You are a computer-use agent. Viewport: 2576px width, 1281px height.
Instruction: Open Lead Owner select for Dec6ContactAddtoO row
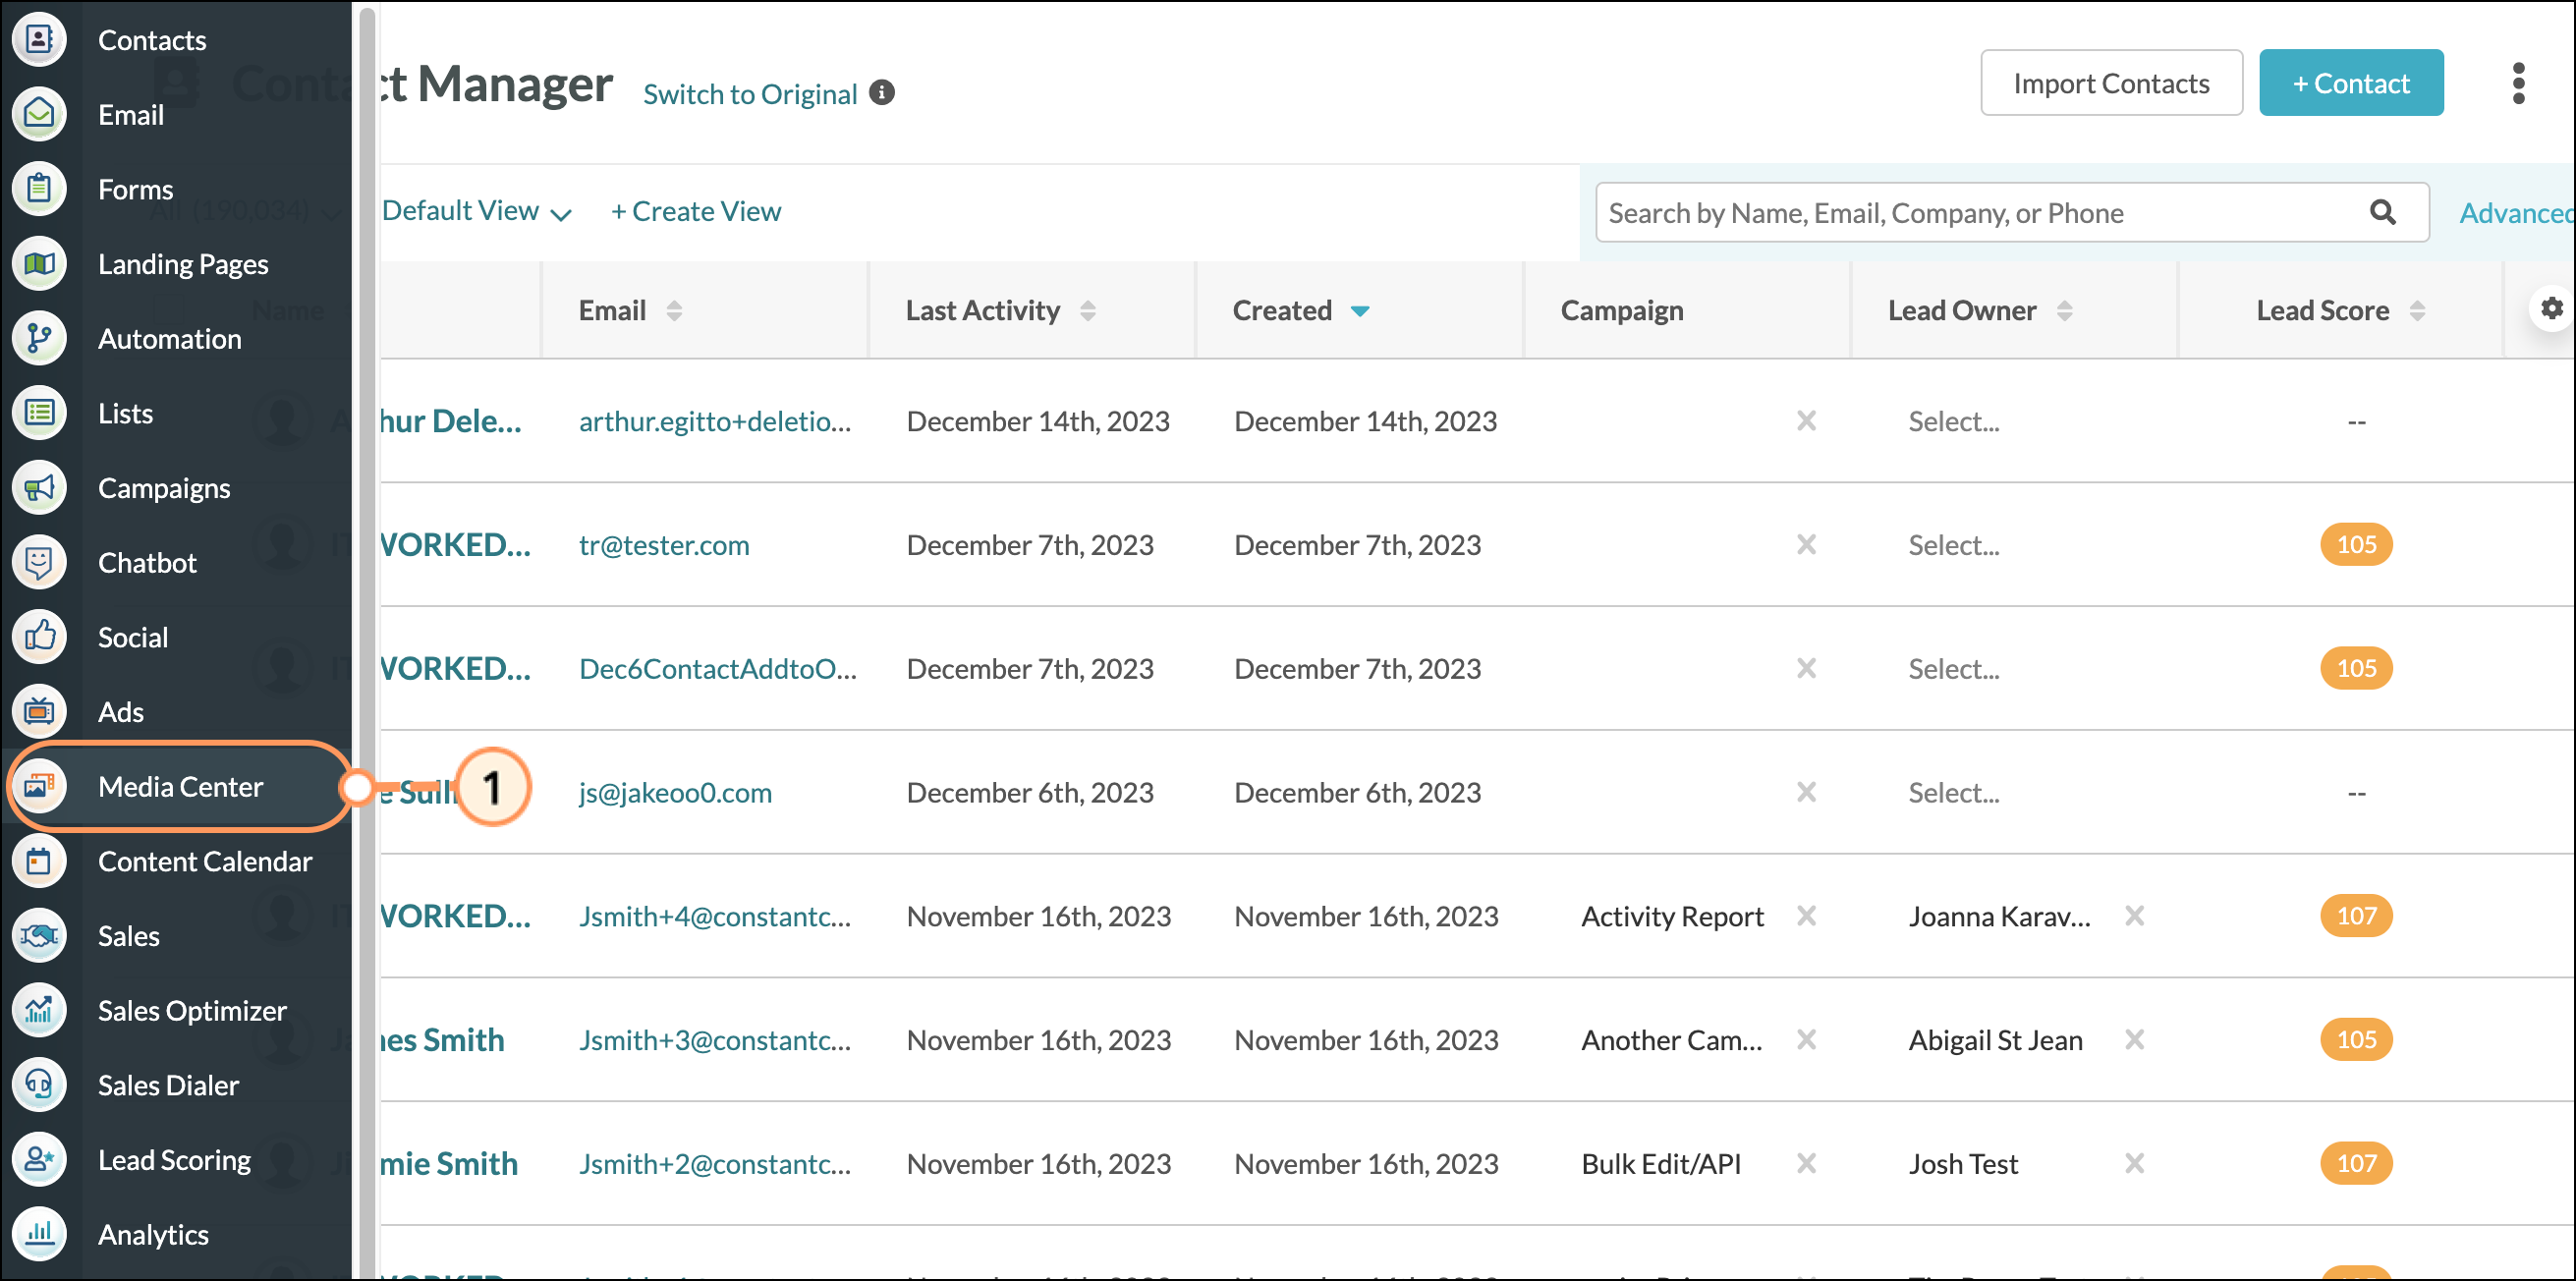[1953, 669]
